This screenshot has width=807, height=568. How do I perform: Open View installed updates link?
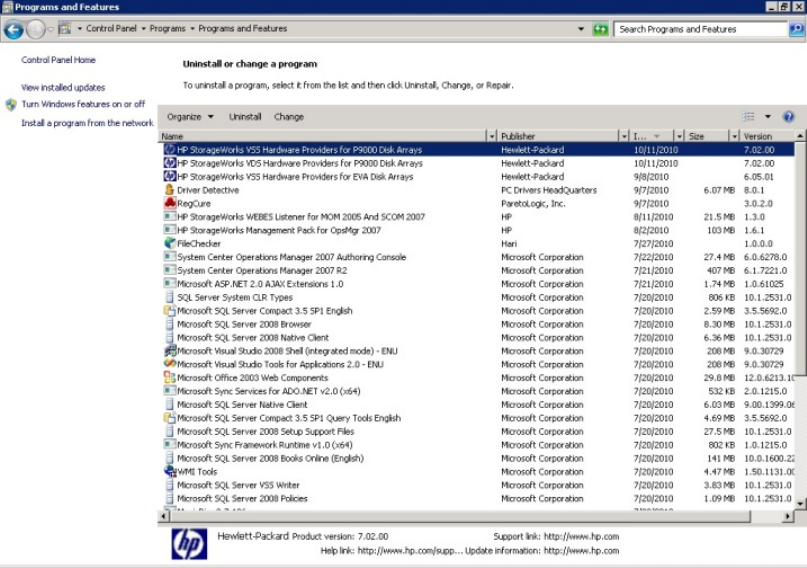(x=63, y=88)
